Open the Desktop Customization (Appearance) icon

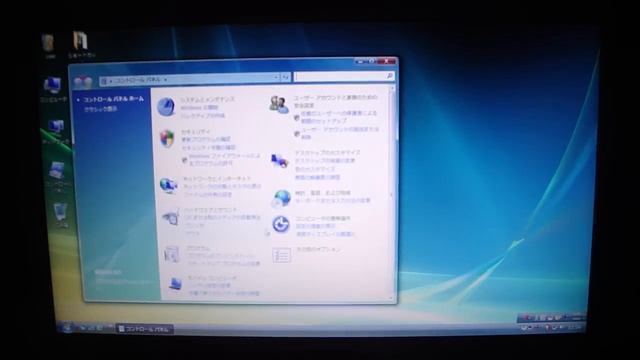click(280, 160)
